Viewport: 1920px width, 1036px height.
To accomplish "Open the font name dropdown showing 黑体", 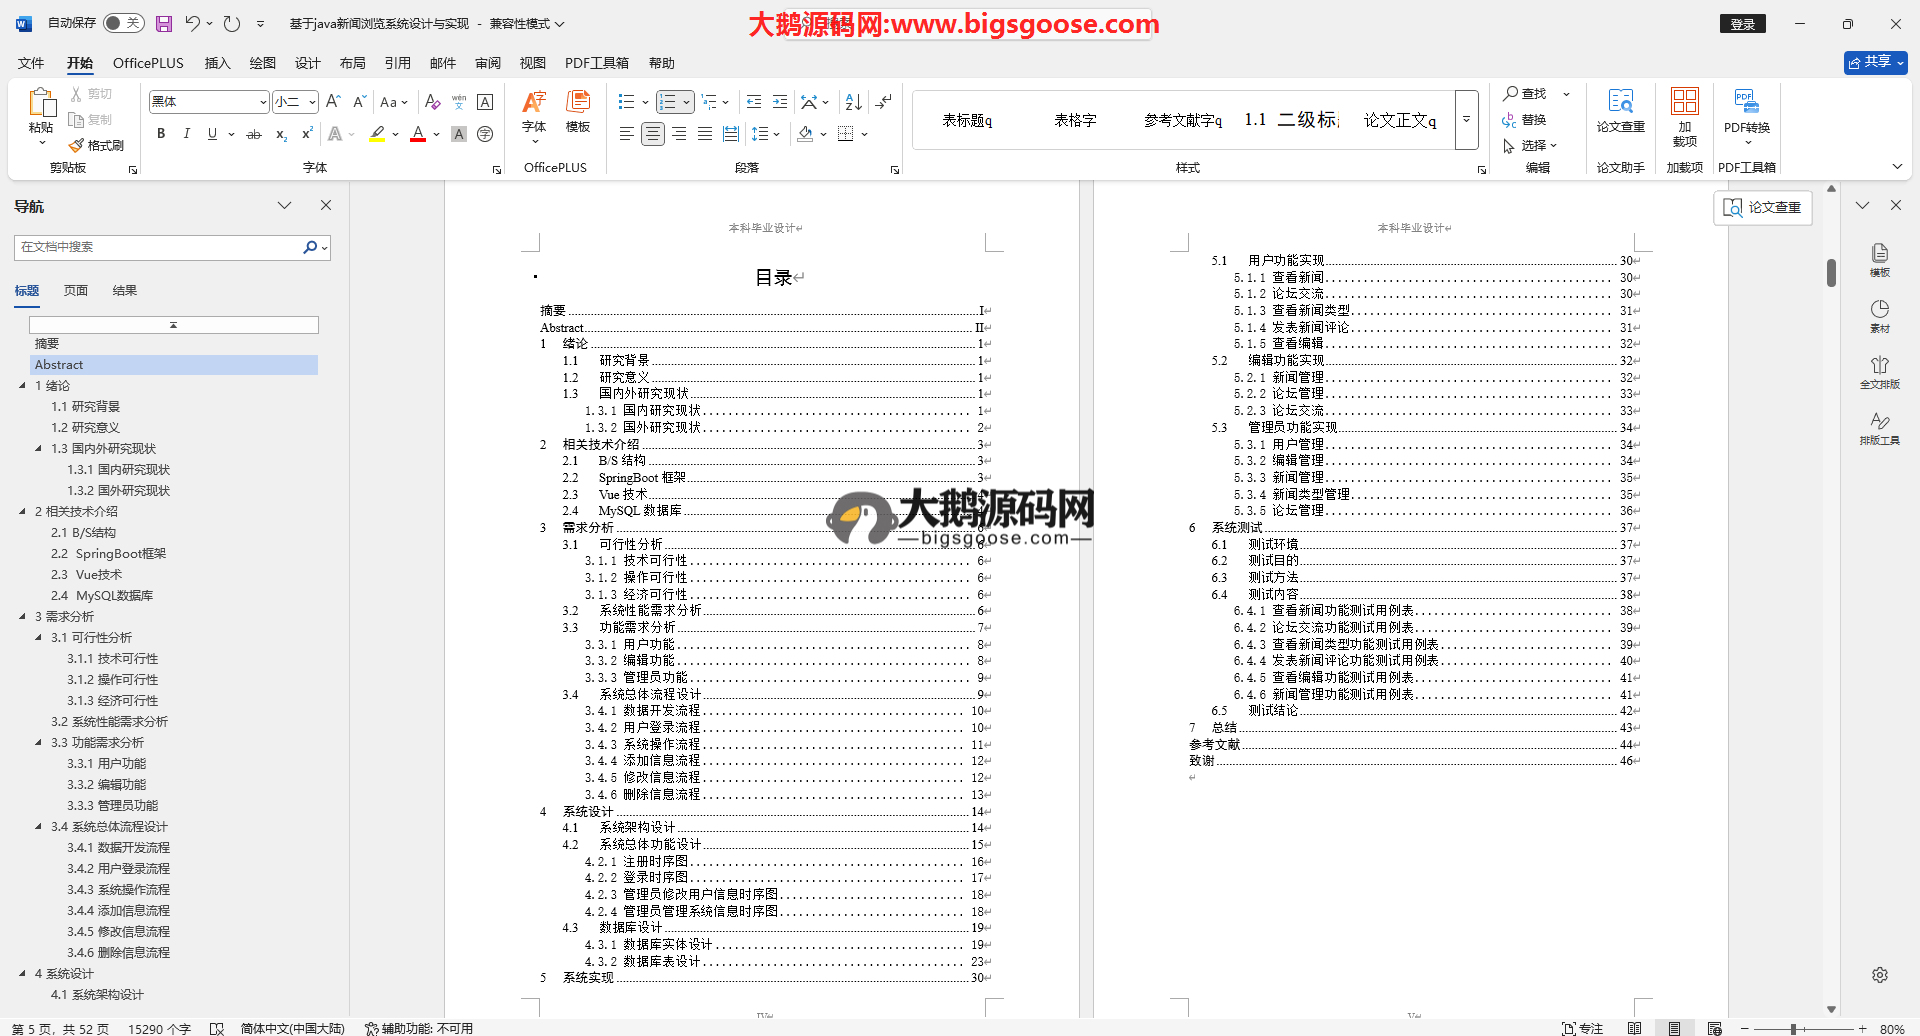I will 263,102.
